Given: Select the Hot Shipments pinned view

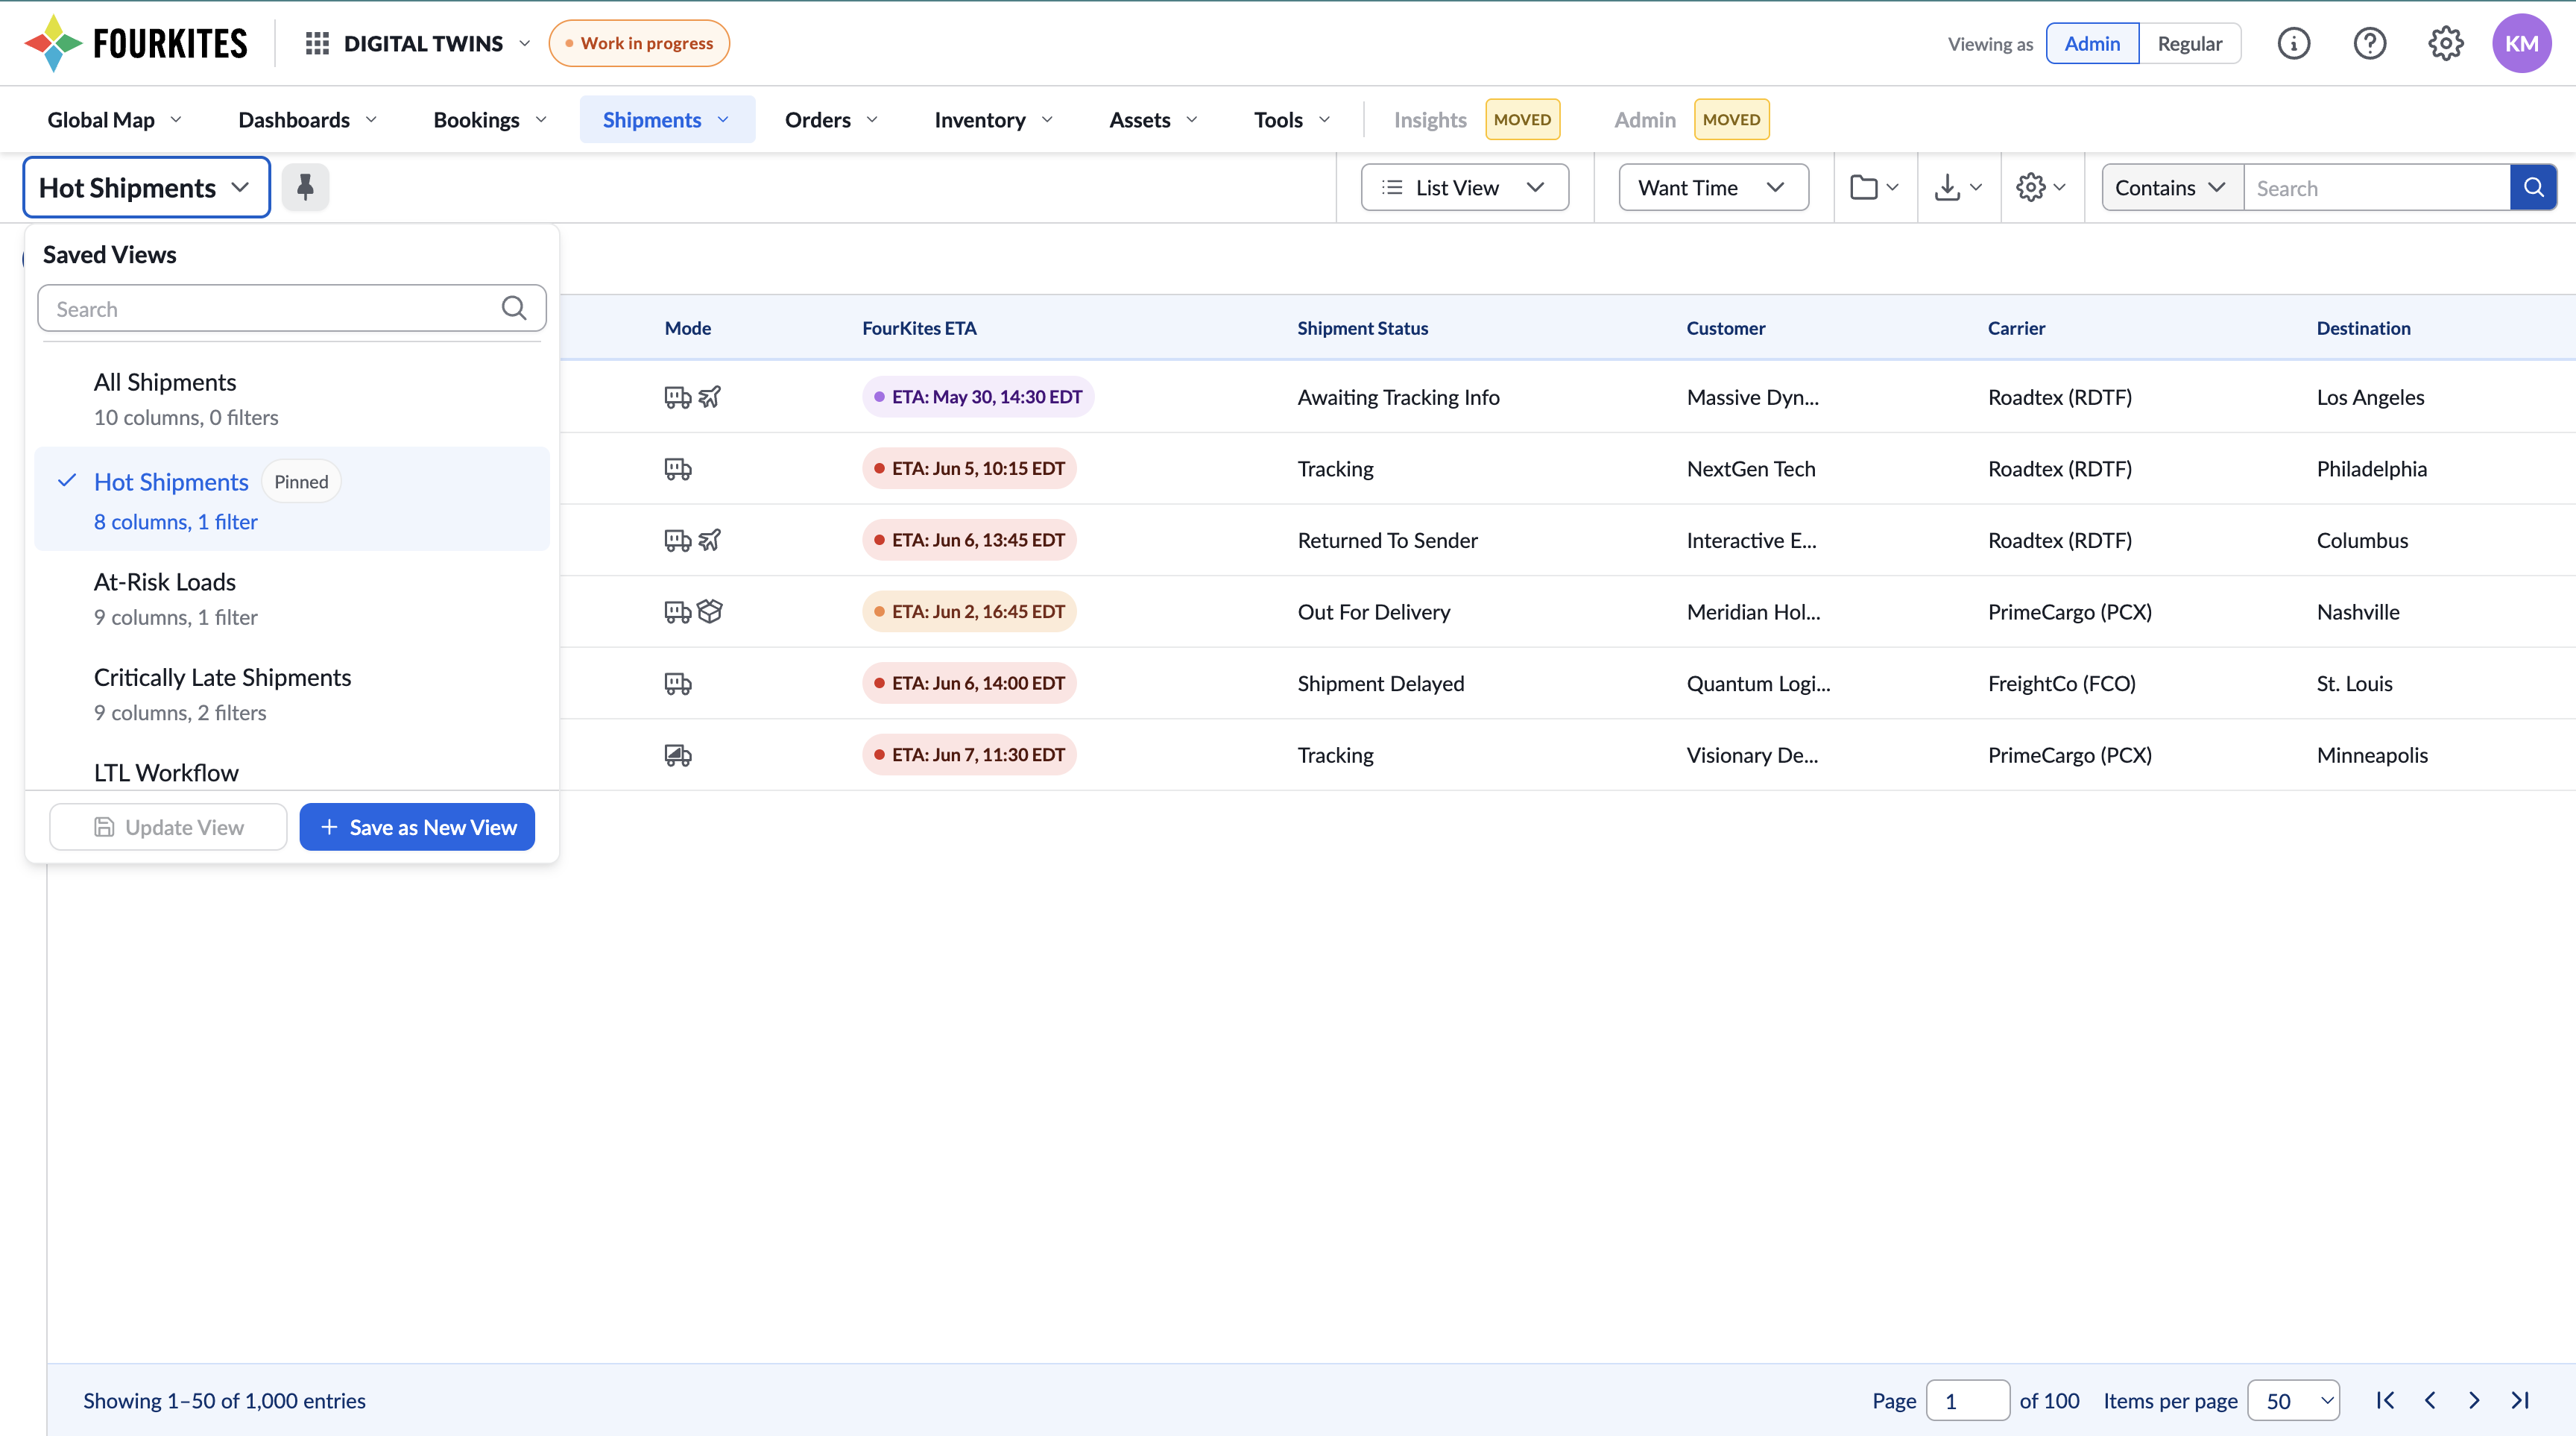Looking at the screenshot, I should pyautogui.click(x=292, y=499).
